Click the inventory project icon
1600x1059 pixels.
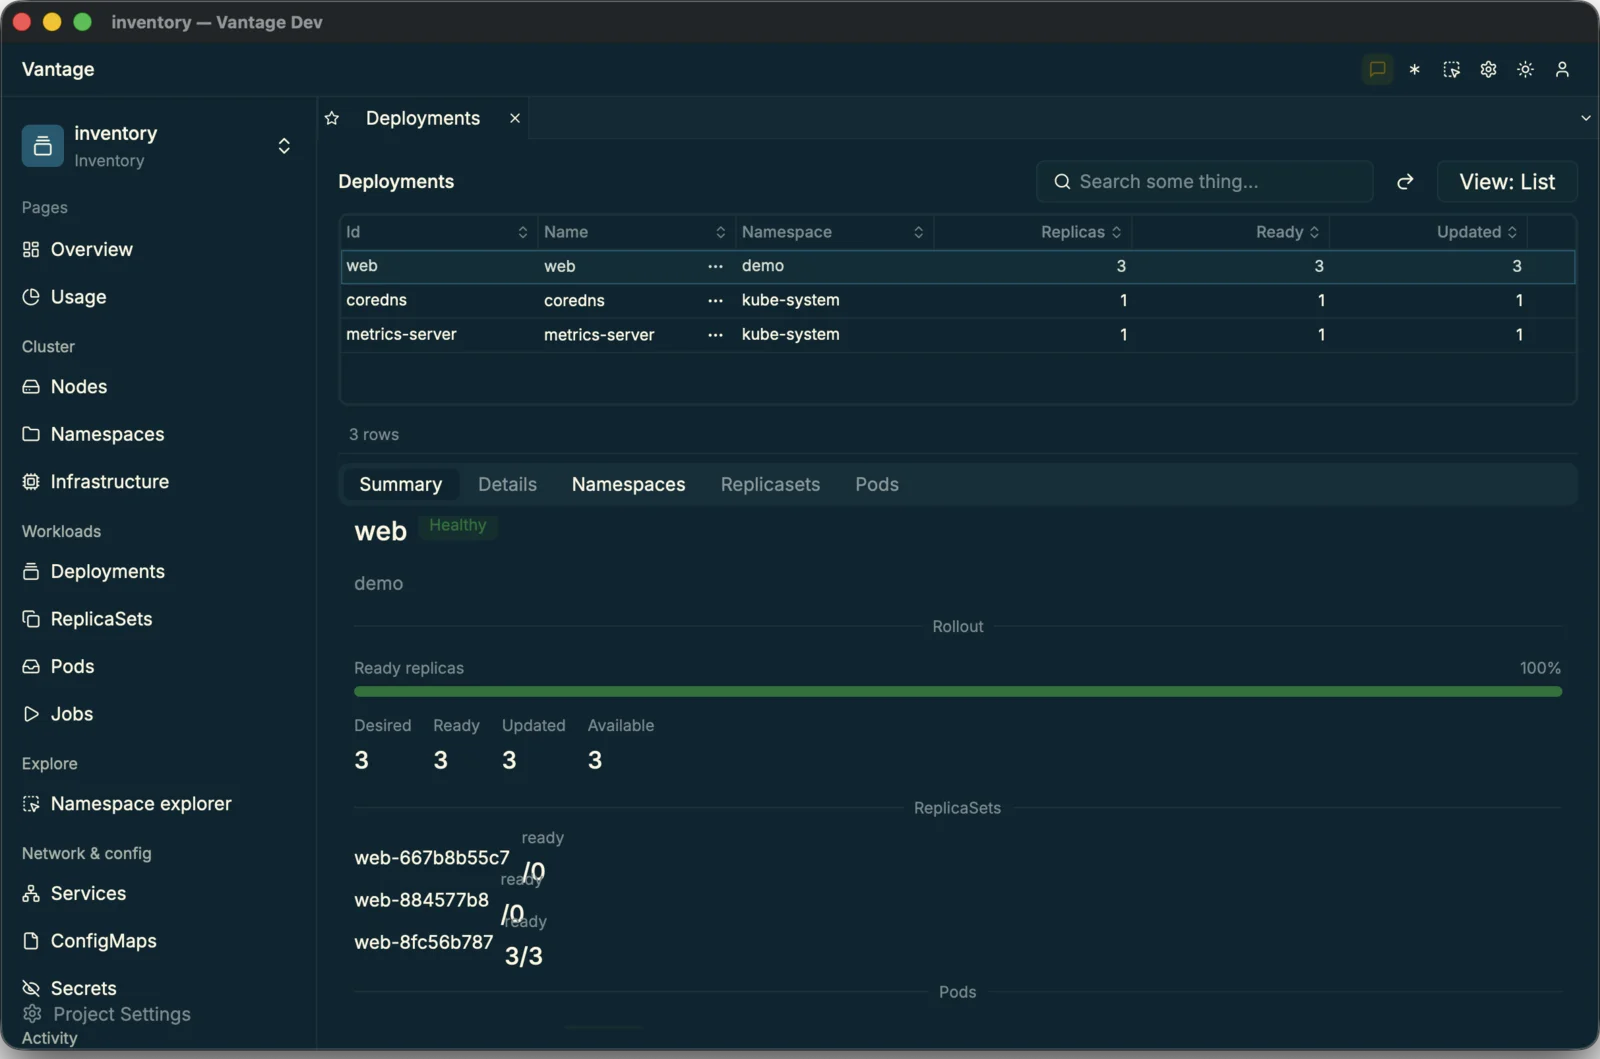point(43,146)
